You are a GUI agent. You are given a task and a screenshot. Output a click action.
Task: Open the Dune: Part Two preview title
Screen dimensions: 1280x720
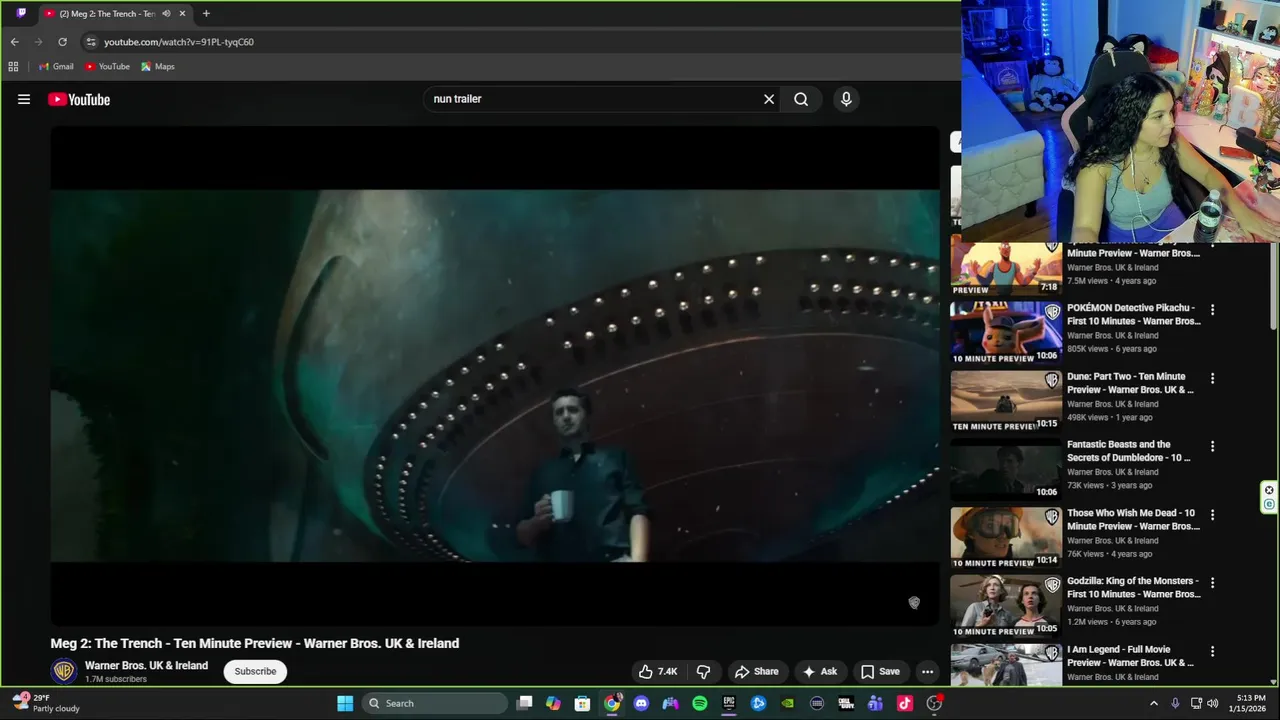pyautogui.click(x=1130, y=383)
